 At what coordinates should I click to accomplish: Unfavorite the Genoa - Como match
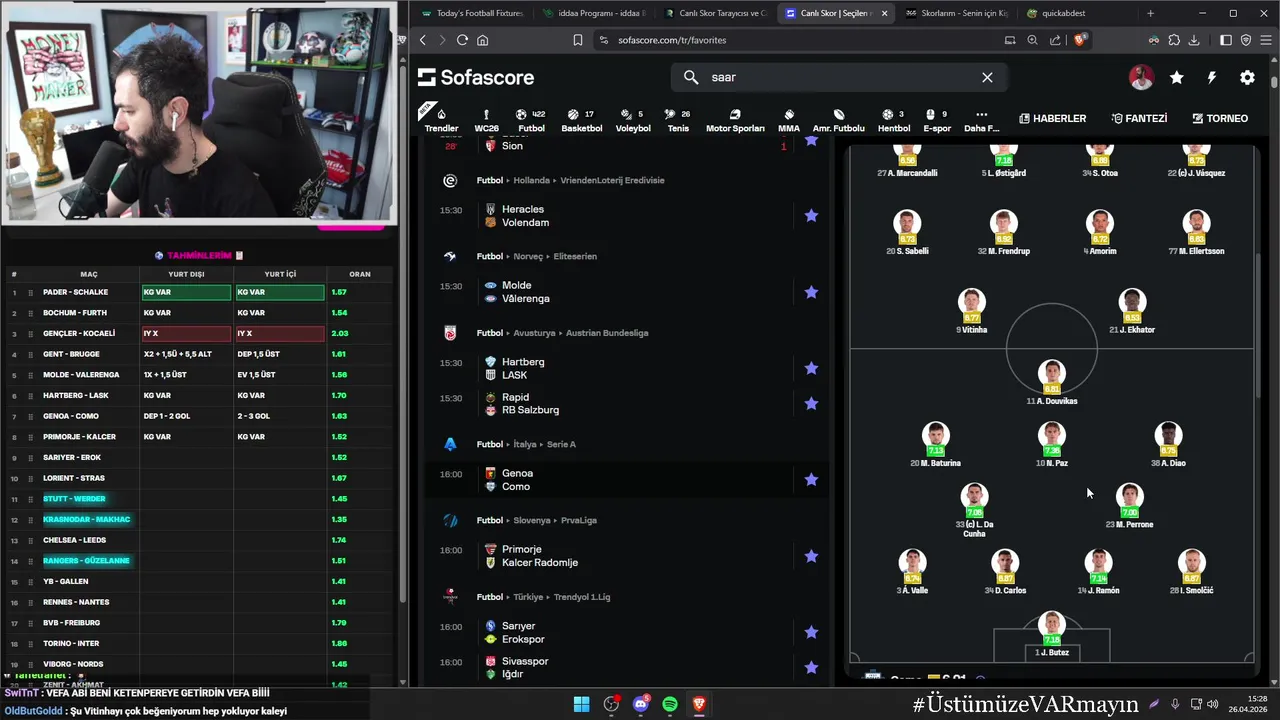[811, 479]
